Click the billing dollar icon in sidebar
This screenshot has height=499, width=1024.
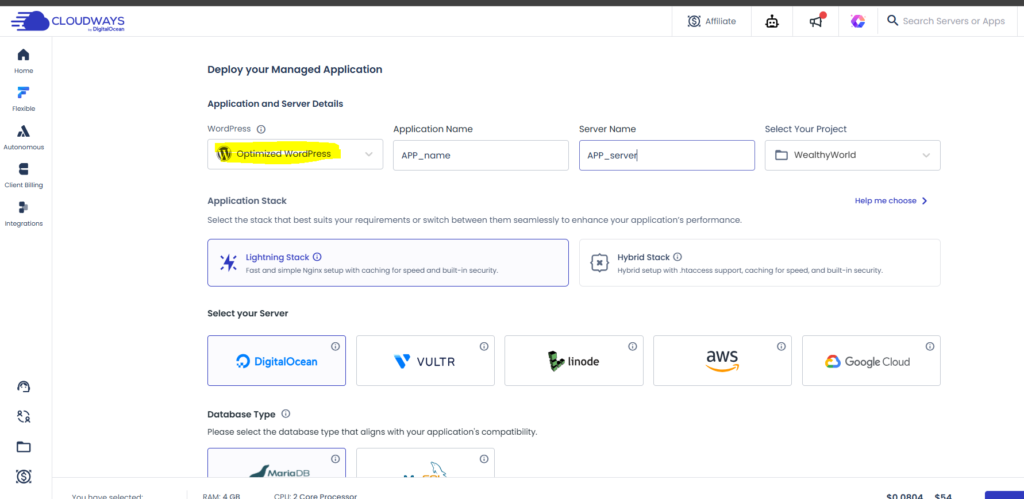pyautogui.click(x=23, y=476)
